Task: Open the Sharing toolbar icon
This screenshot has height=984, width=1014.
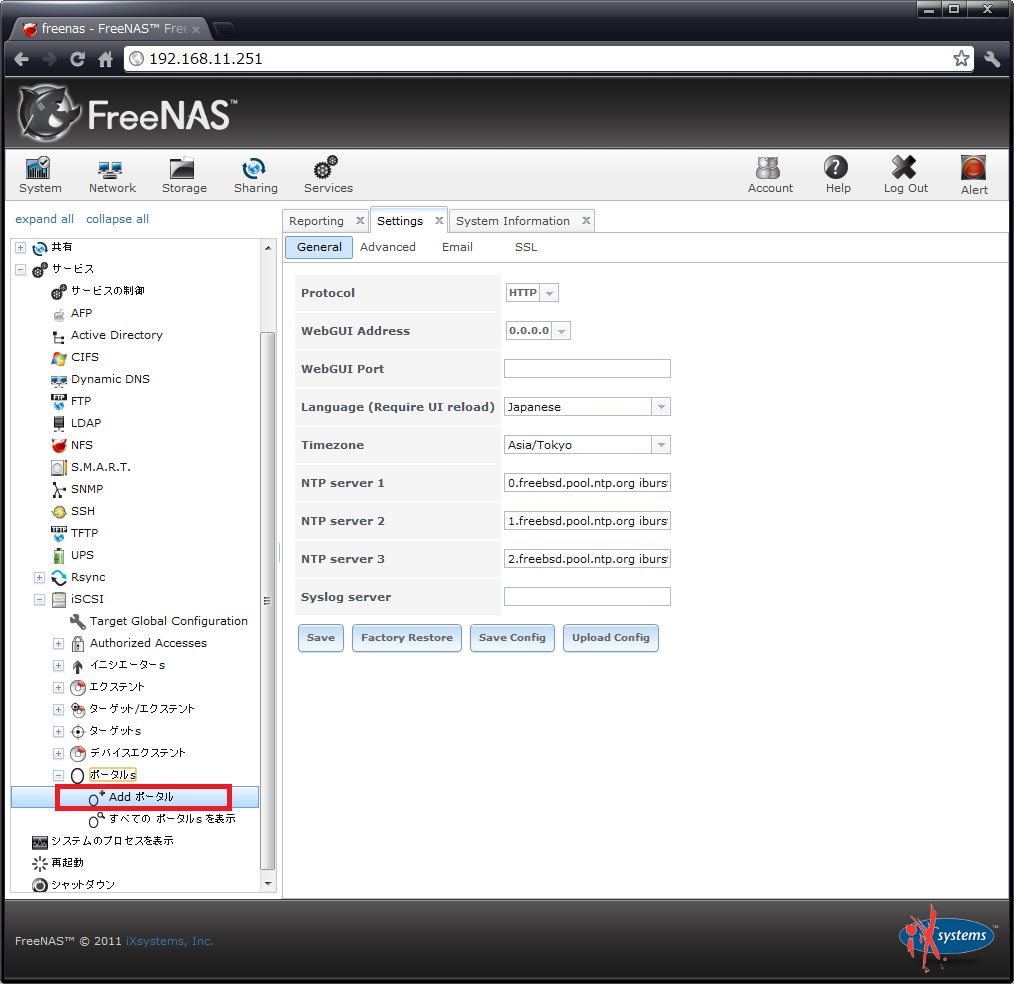Action: pyautogui.click(x=255, y=175)
